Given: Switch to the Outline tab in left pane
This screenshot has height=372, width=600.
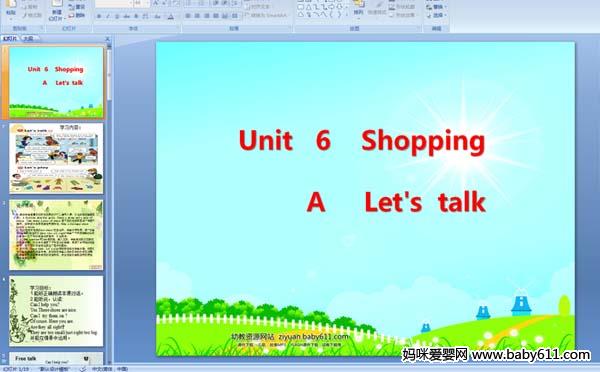Looking at the screenshot, I should coord(28,38).
